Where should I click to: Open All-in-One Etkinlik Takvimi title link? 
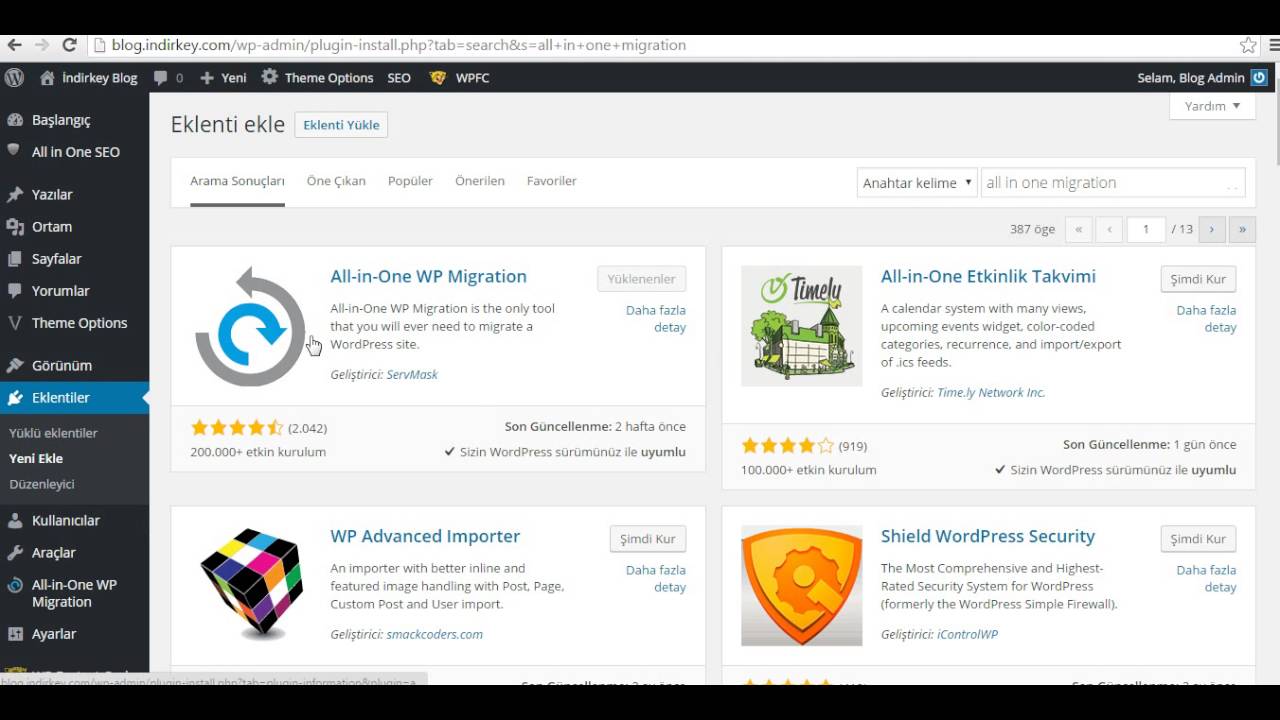(x=988, y=277)
